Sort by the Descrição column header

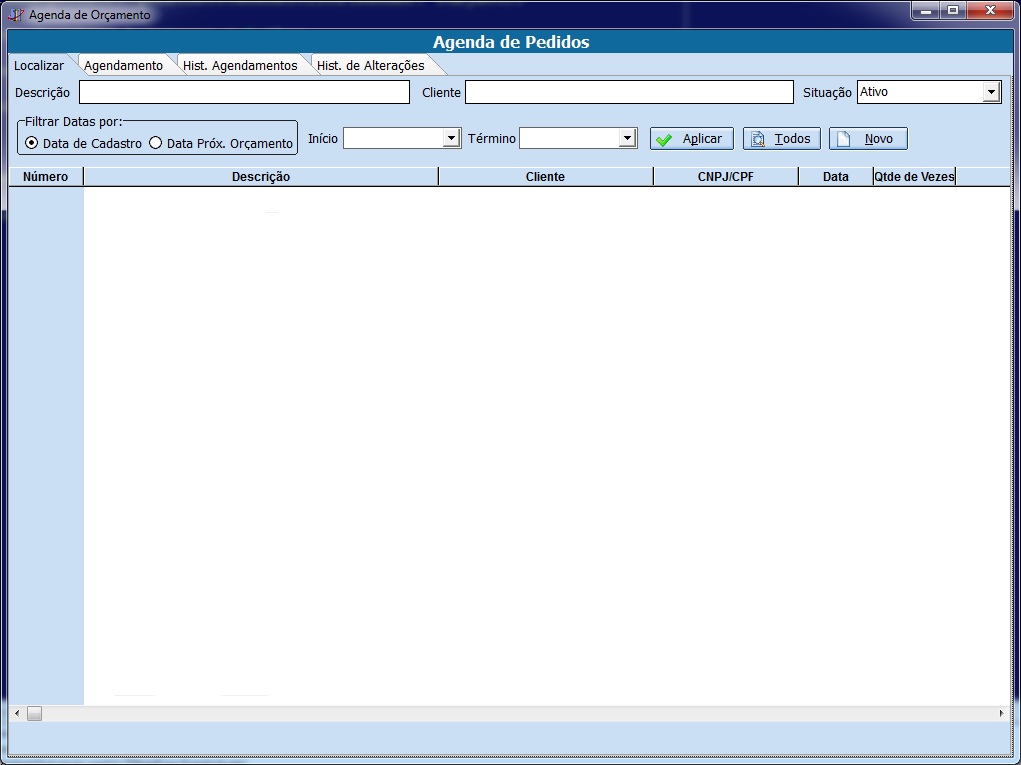tap(261, 176)
